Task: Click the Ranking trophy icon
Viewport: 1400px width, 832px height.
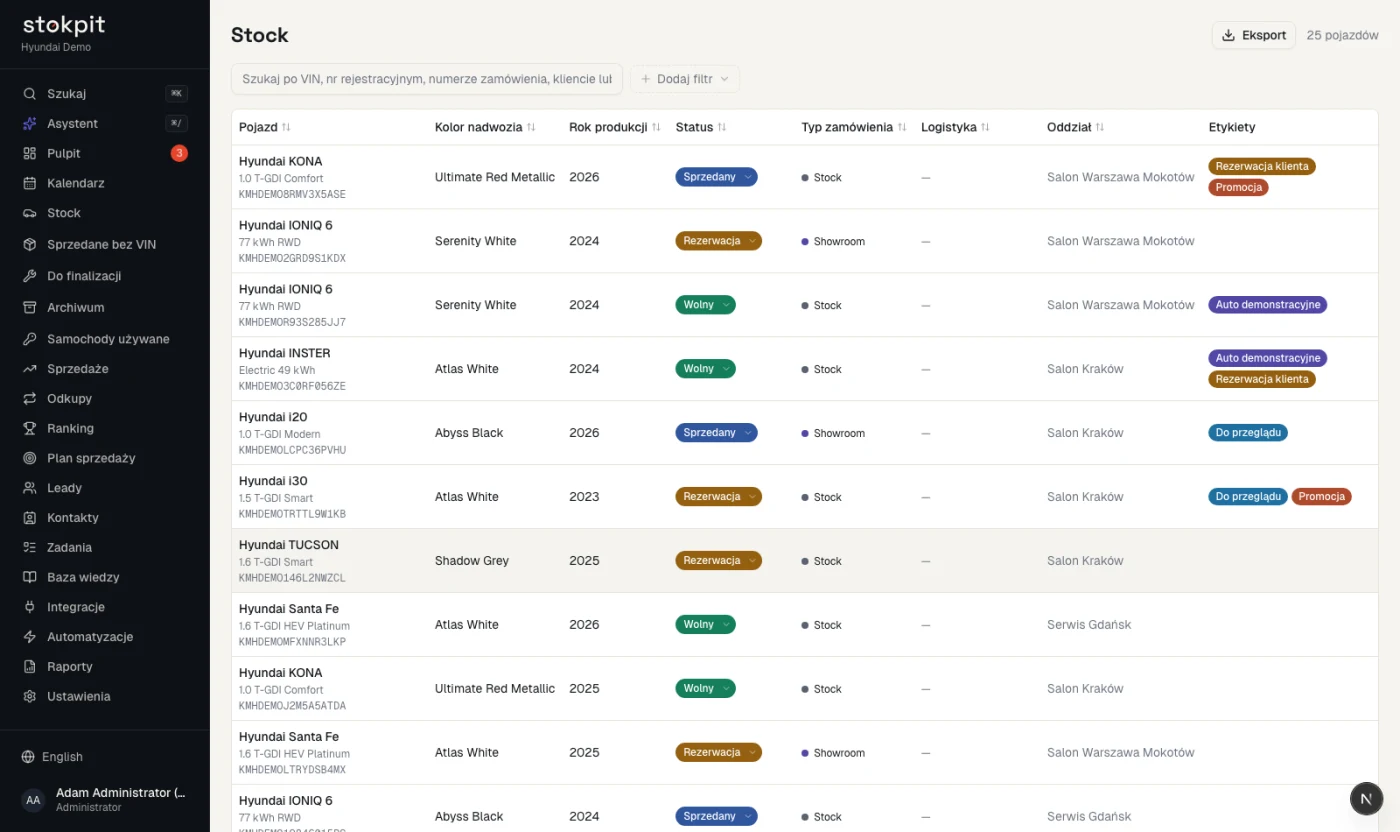Action: click(x=29, y=429)
